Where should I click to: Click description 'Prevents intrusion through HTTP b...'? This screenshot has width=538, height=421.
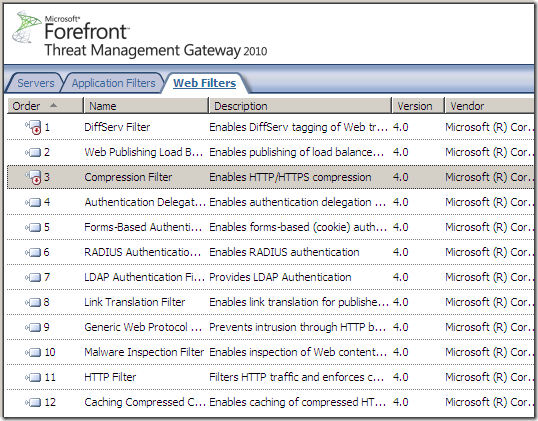[297, 327]
